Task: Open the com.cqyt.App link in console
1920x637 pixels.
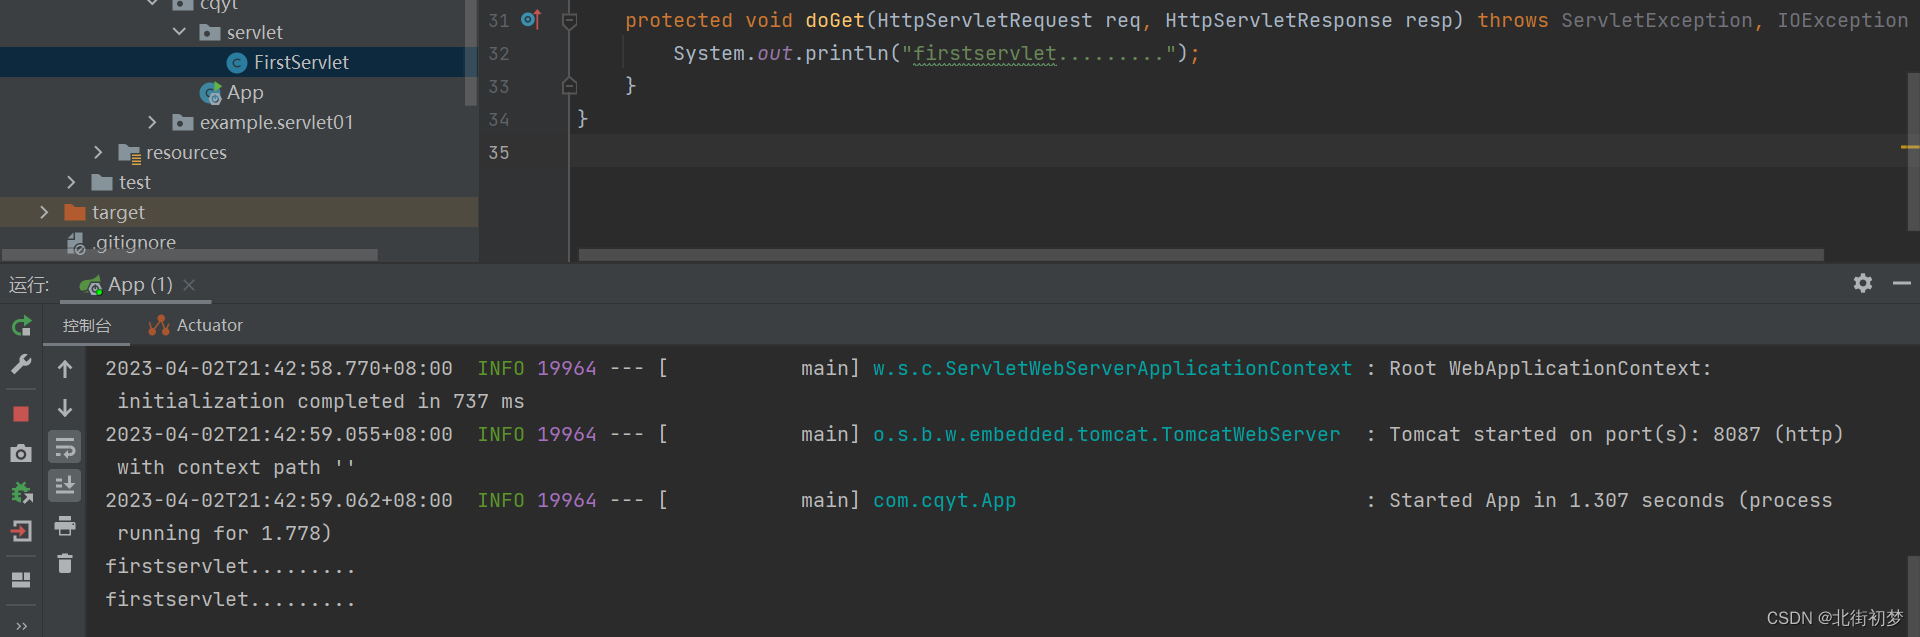Action: click(943, 500)
